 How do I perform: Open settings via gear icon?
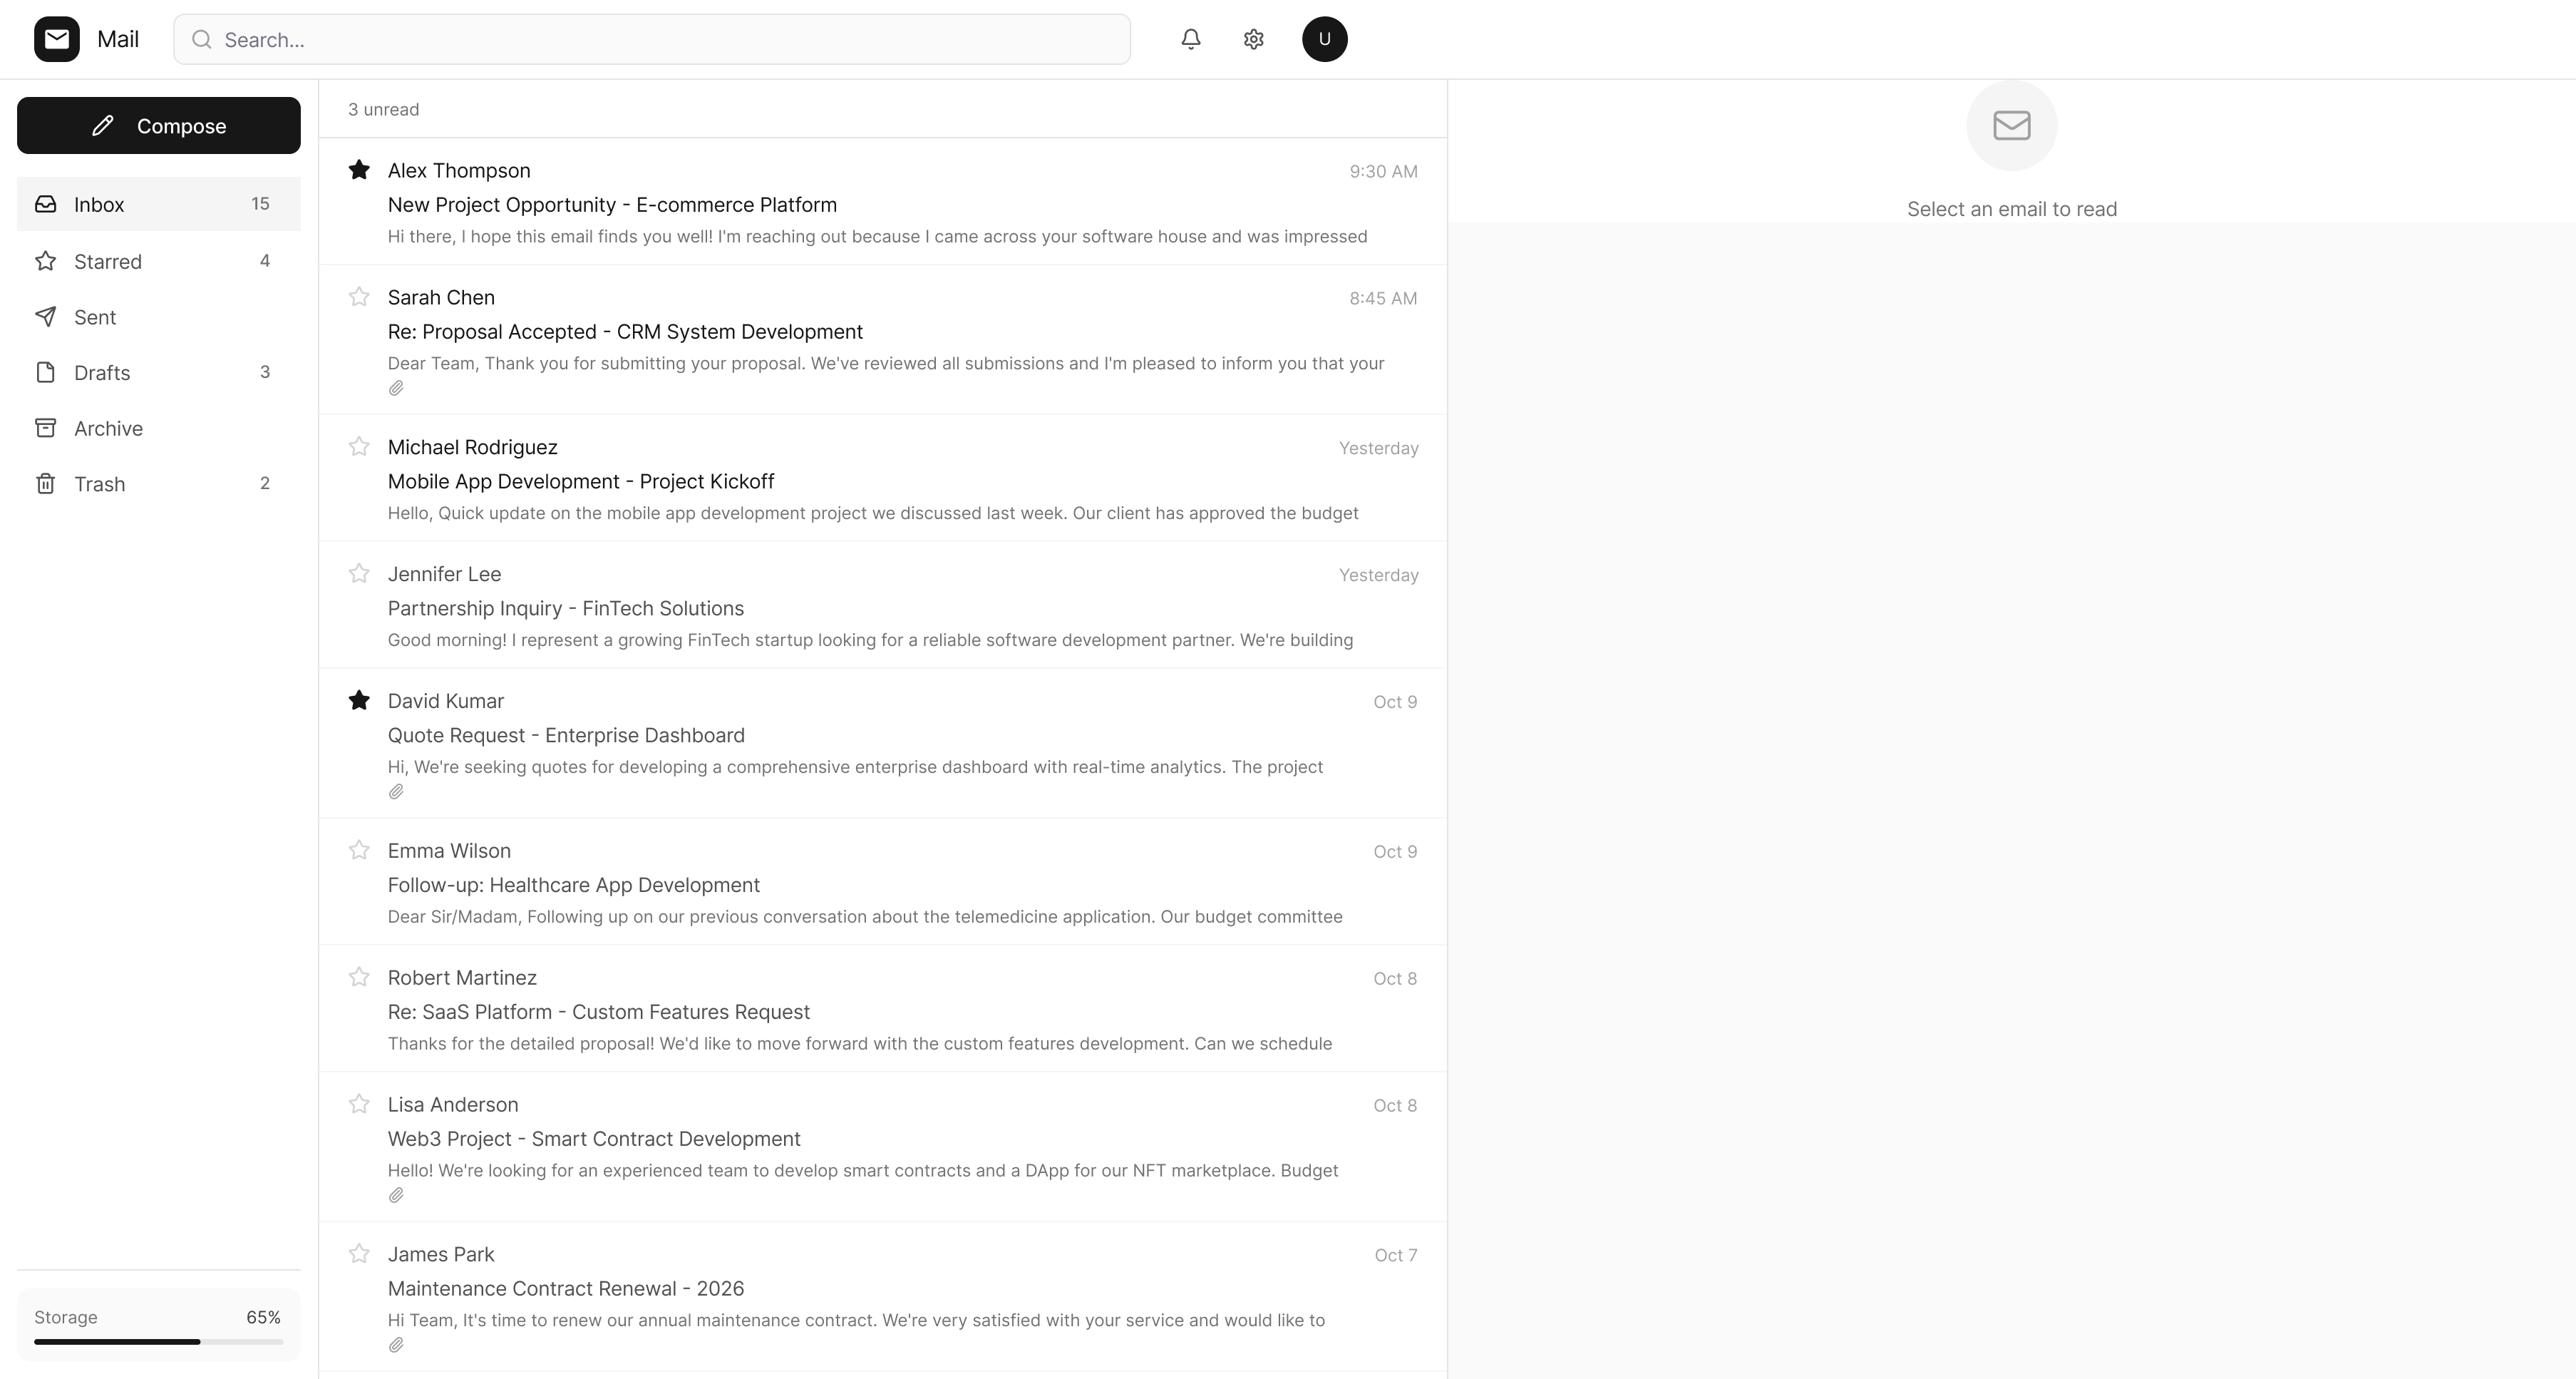pos(1253,39)
